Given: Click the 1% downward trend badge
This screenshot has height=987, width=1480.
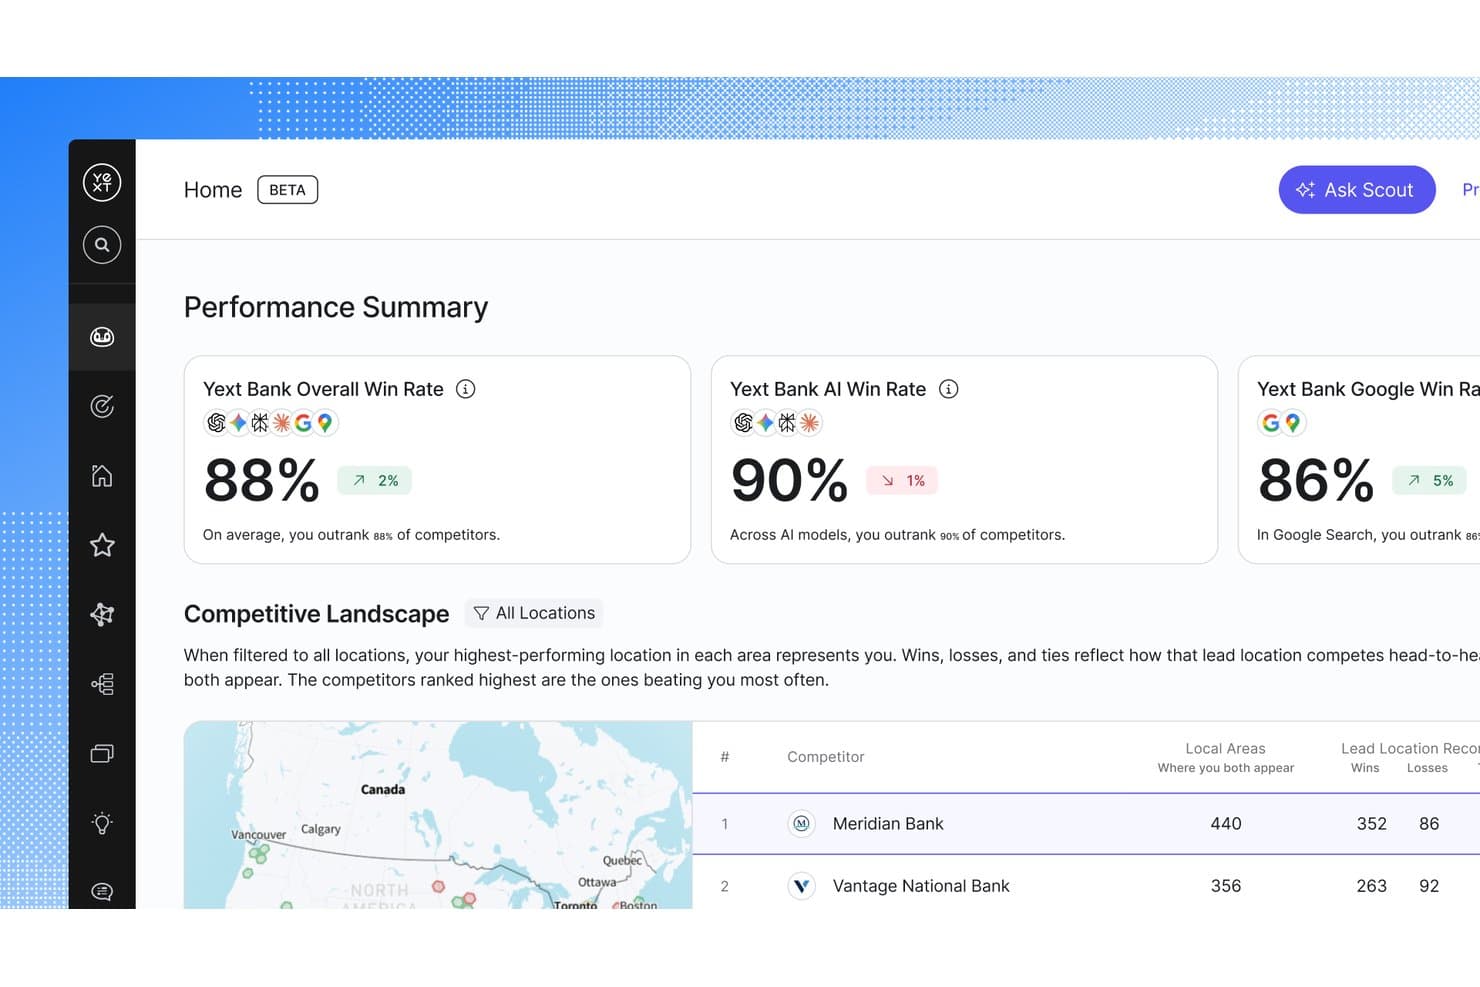Looking at the screenshot, I should point(902,481).
